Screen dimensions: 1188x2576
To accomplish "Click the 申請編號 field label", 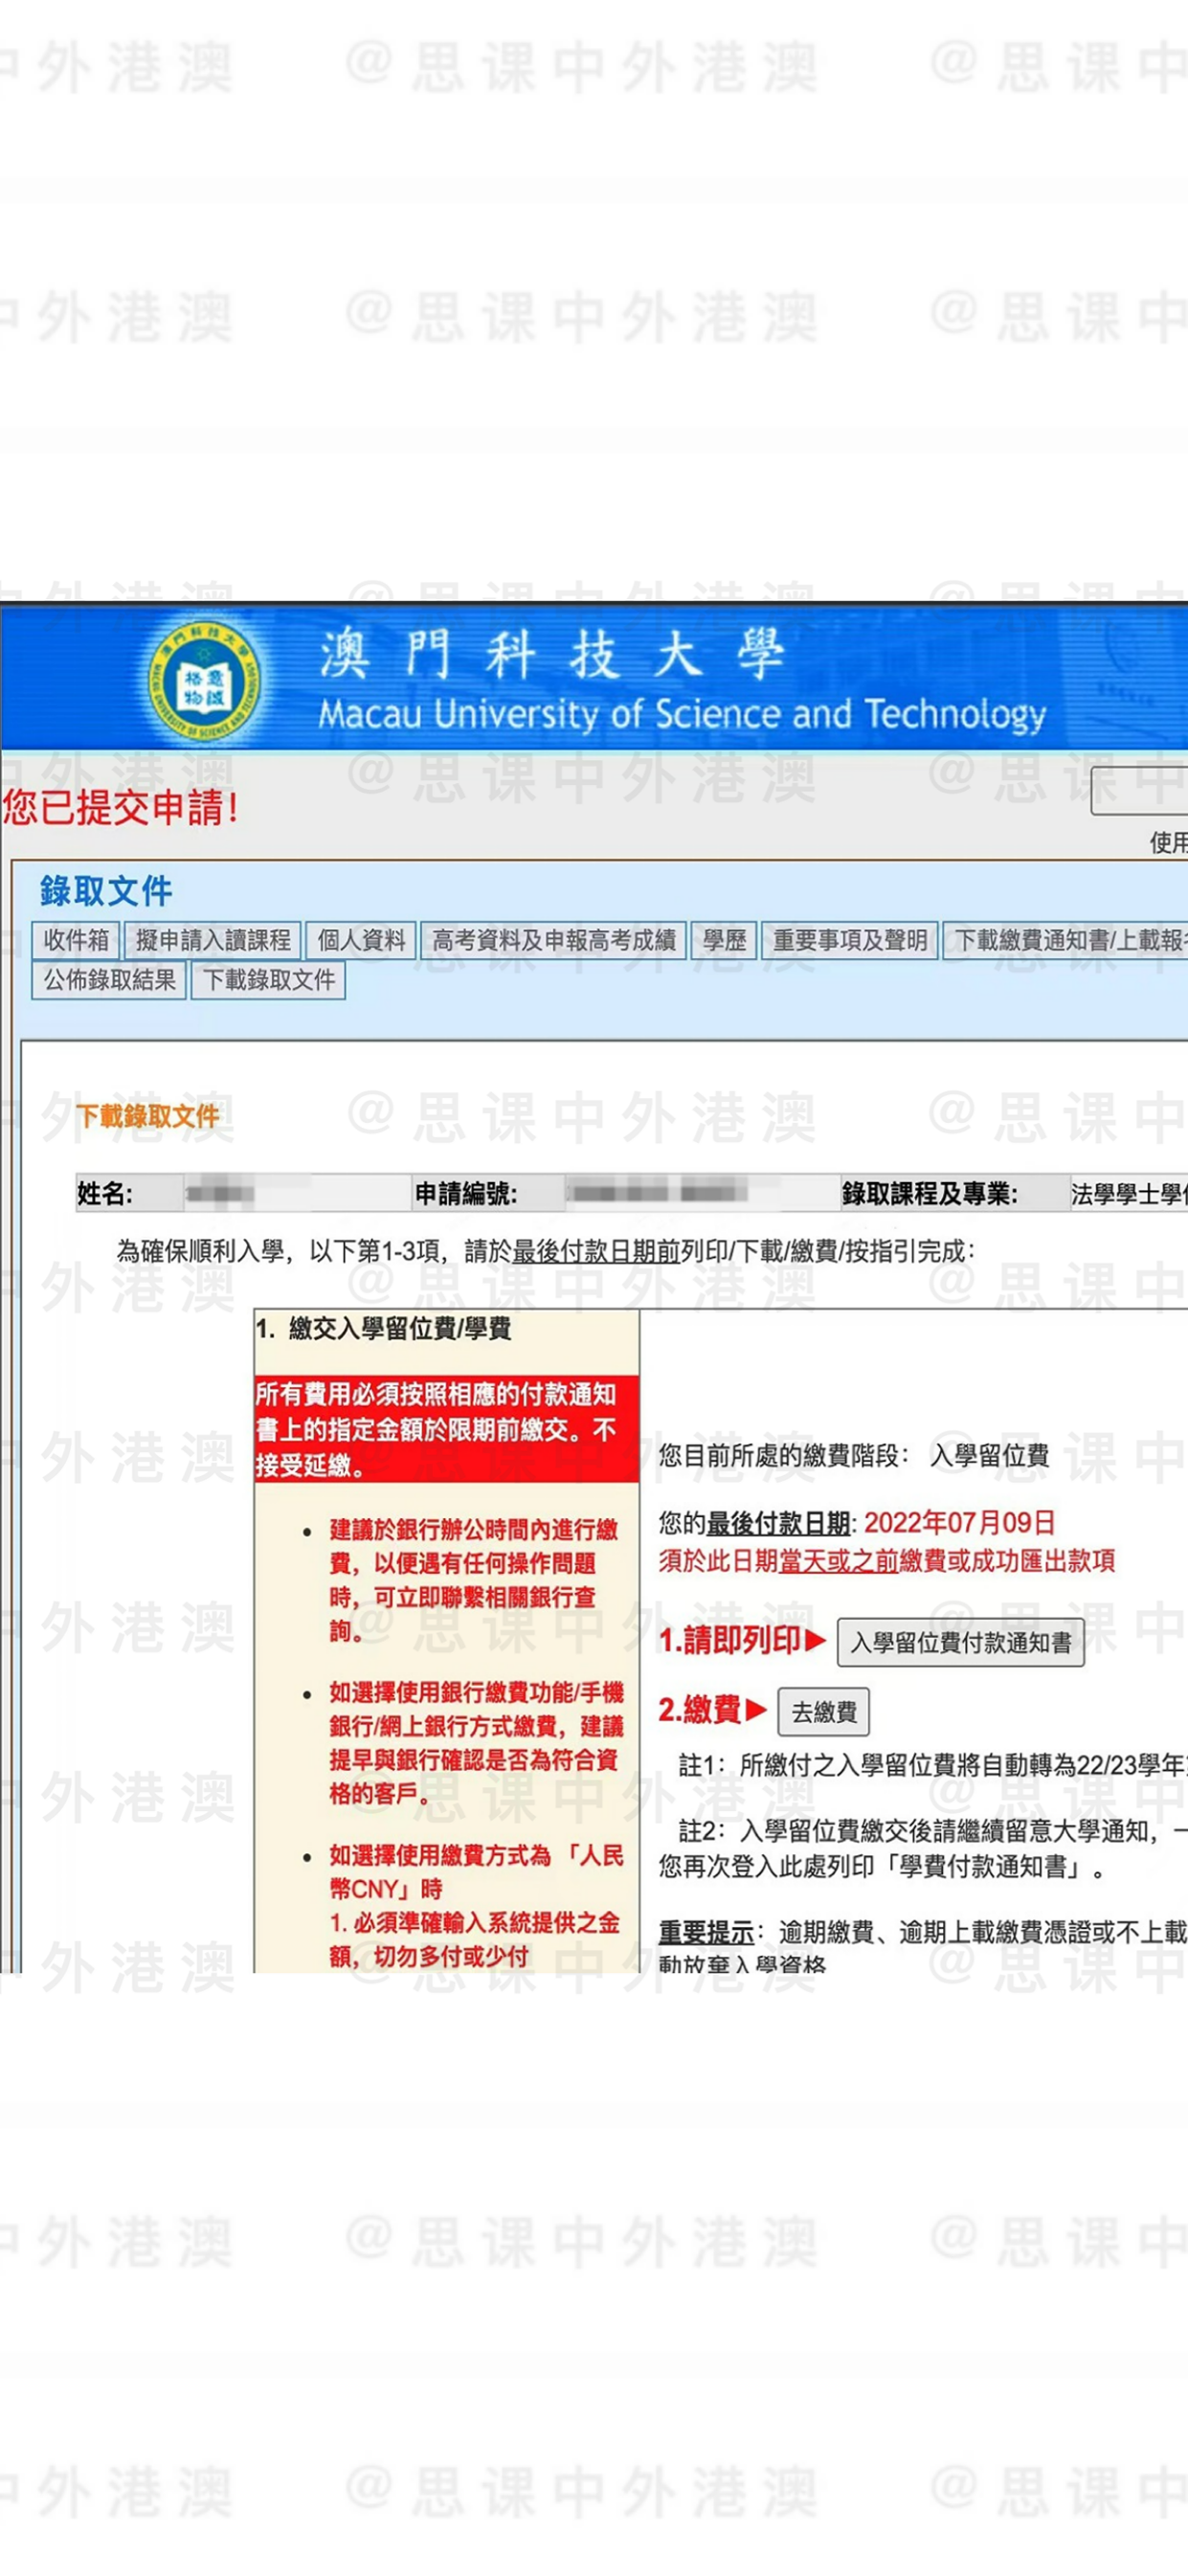I will point(466,1193).
